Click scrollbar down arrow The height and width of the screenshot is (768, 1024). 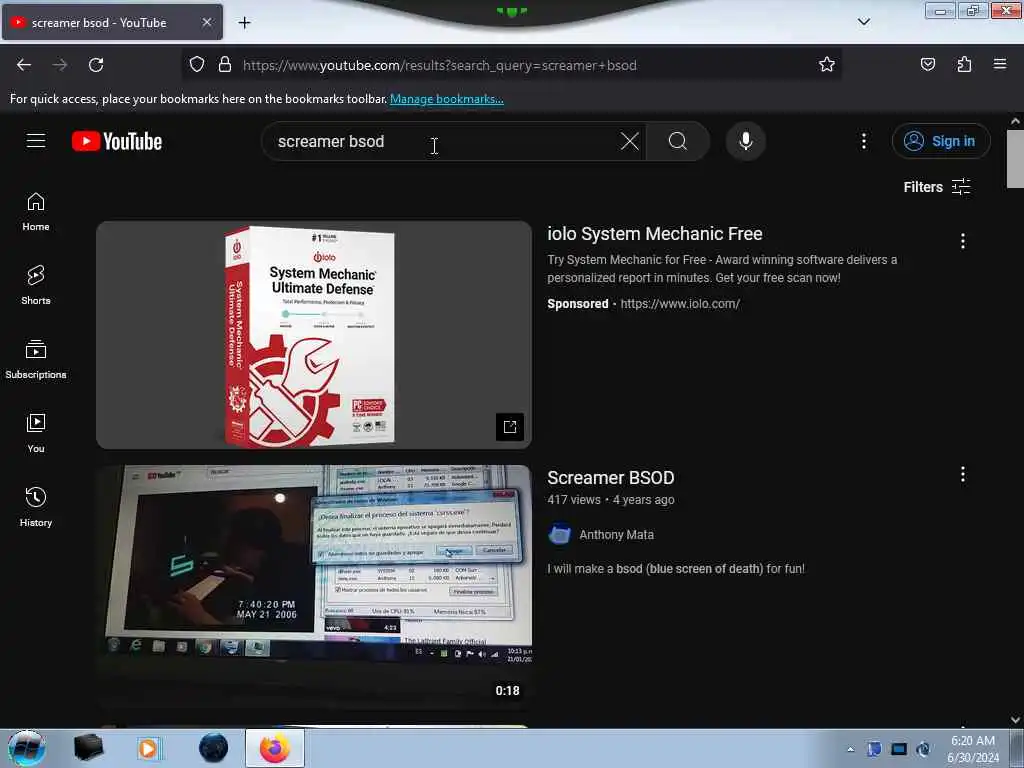[x=1015, y=720]
